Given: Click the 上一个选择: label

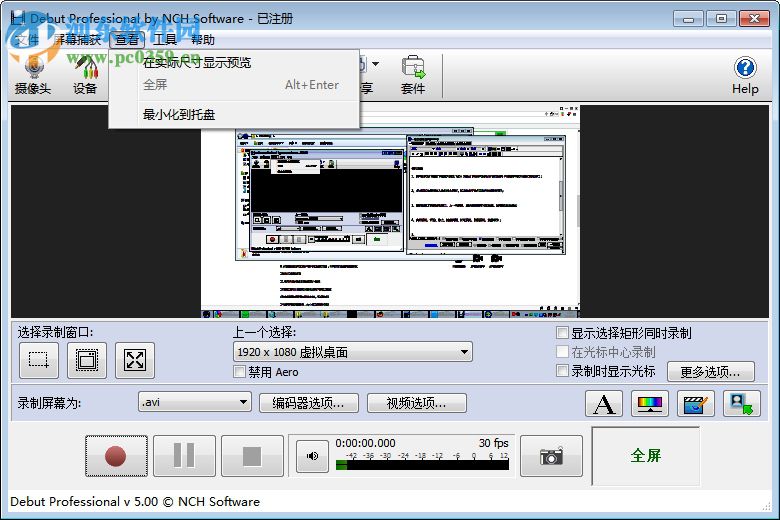Looking at the screenshot, I should pos(265,332).
